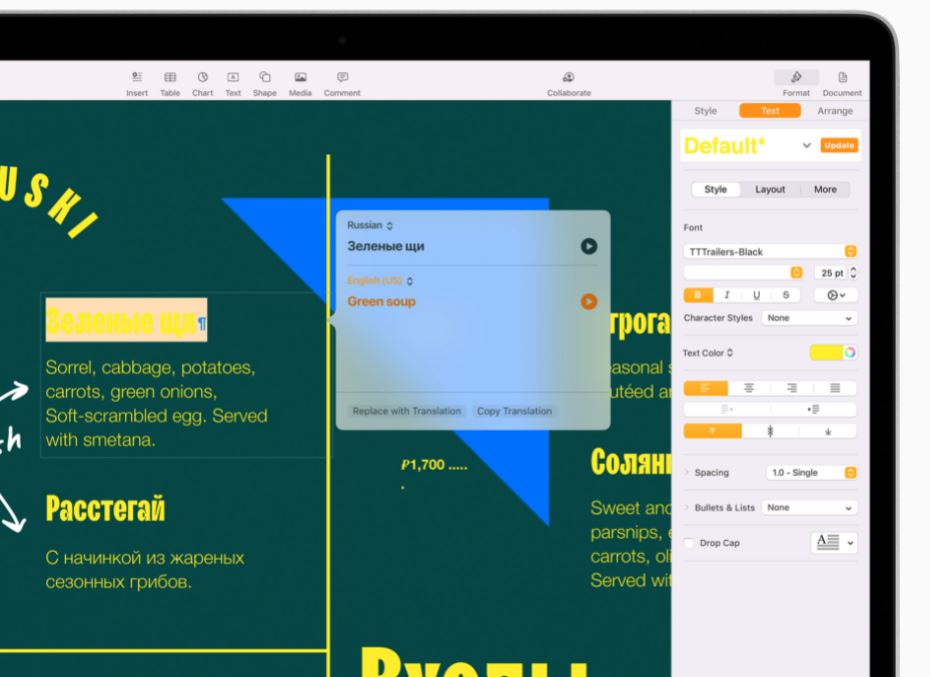Open the color wheel next to Text Color
Screen dimensions: 930x677
850,352
